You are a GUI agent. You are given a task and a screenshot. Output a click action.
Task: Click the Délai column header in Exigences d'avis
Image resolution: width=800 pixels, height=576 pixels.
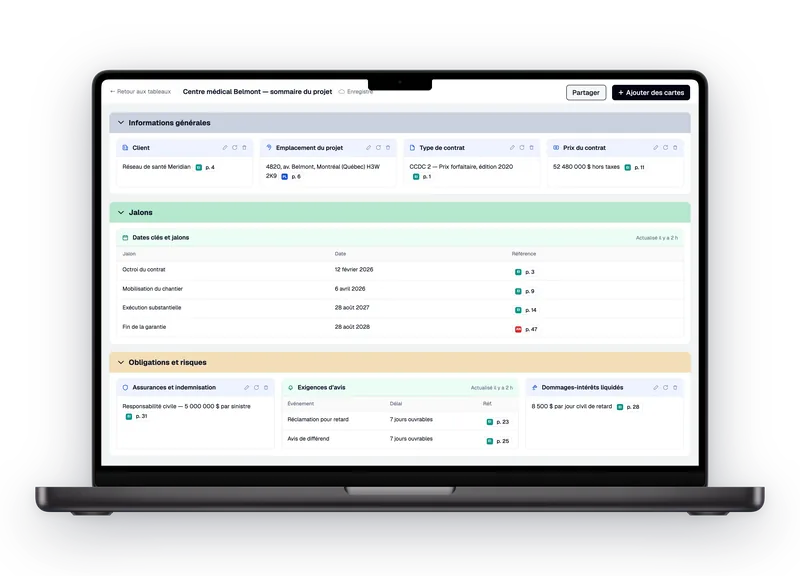point(396,404)
